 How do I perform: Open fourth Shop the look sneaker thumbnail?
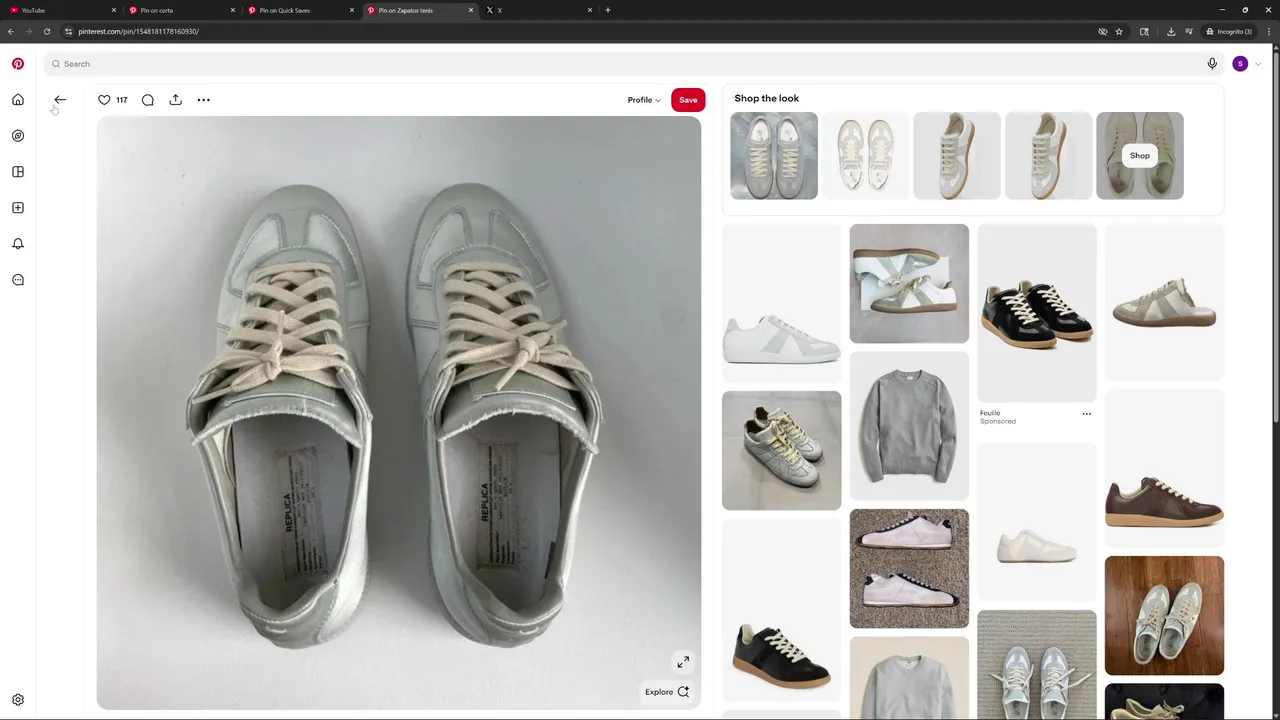(x=1048, y=156)
